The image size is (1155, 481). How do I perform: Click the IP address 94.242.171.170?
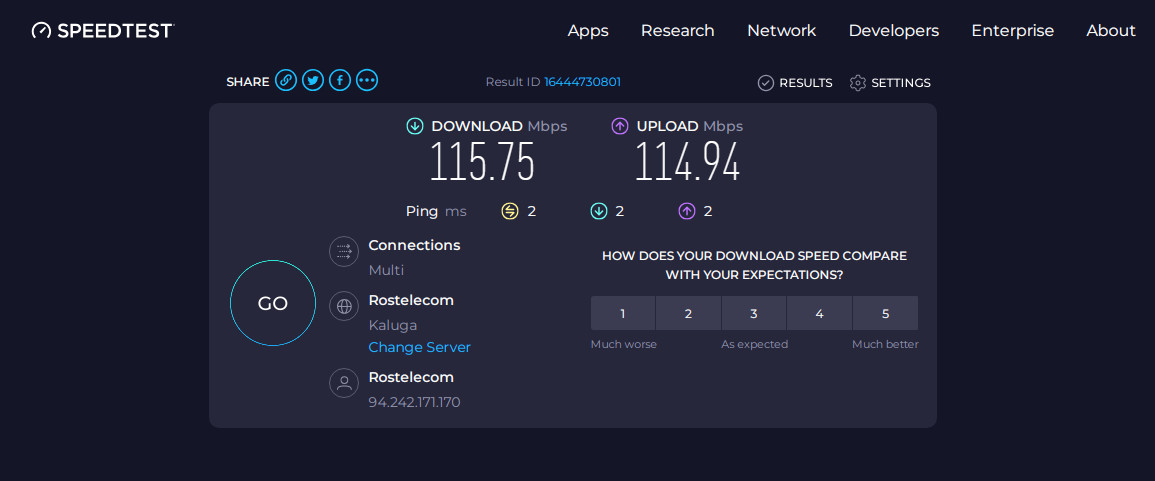pyautogui.click(x=415, y=402)
